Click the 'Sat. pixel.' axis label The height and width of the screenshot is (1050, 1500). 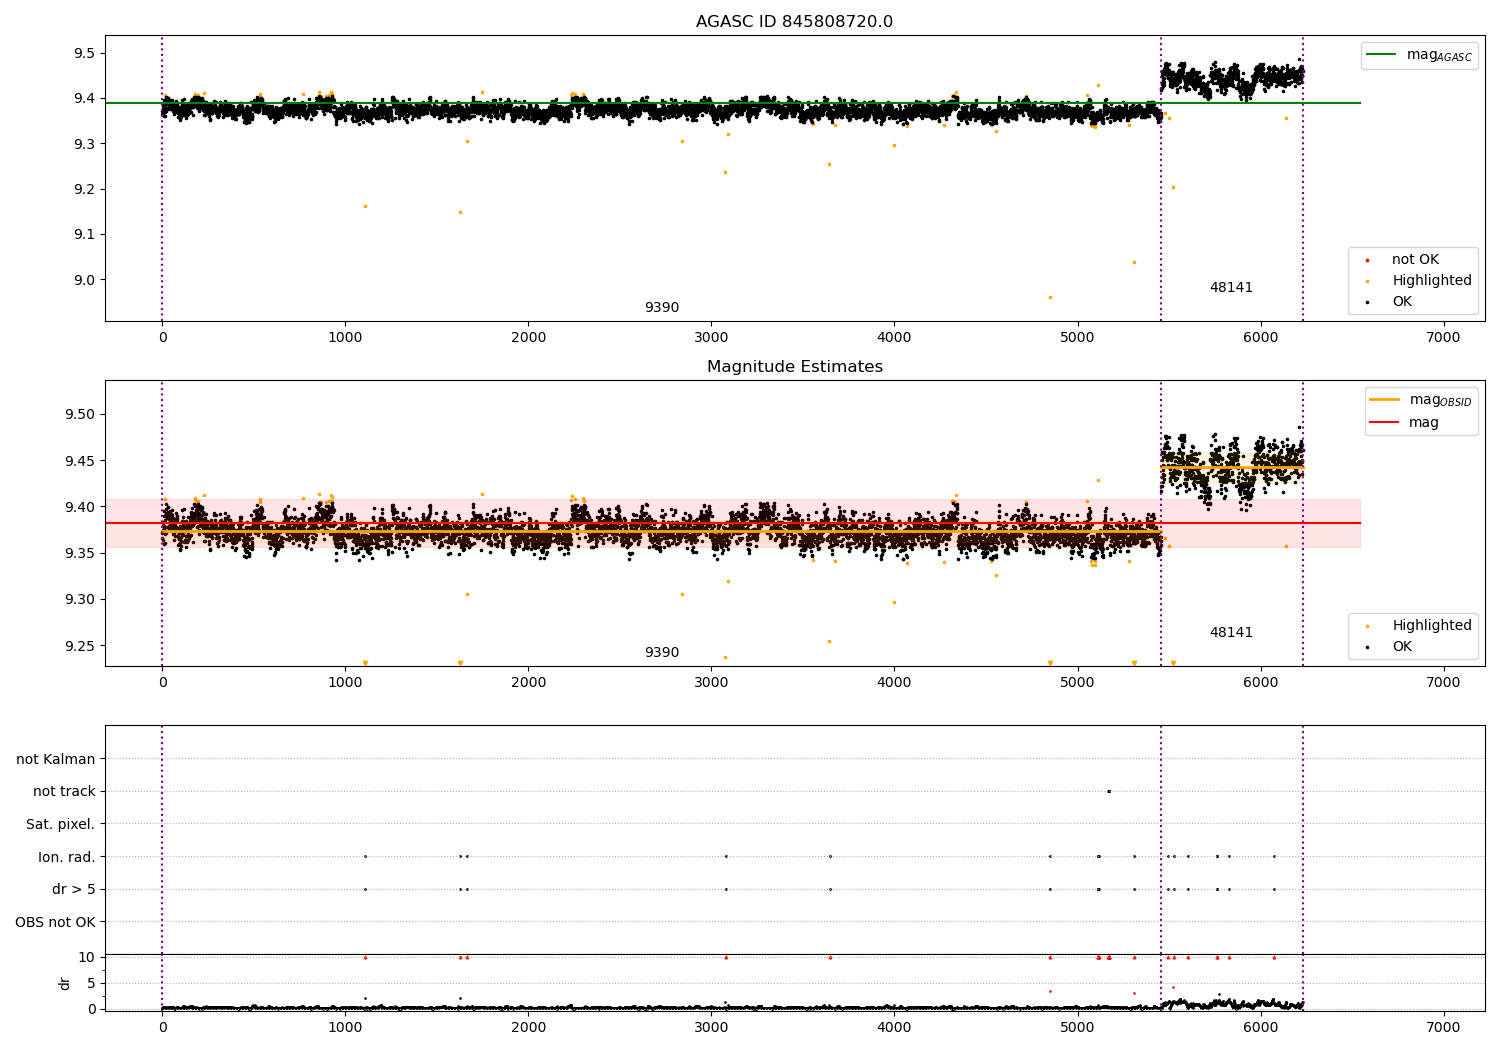[x=60, y=825]
